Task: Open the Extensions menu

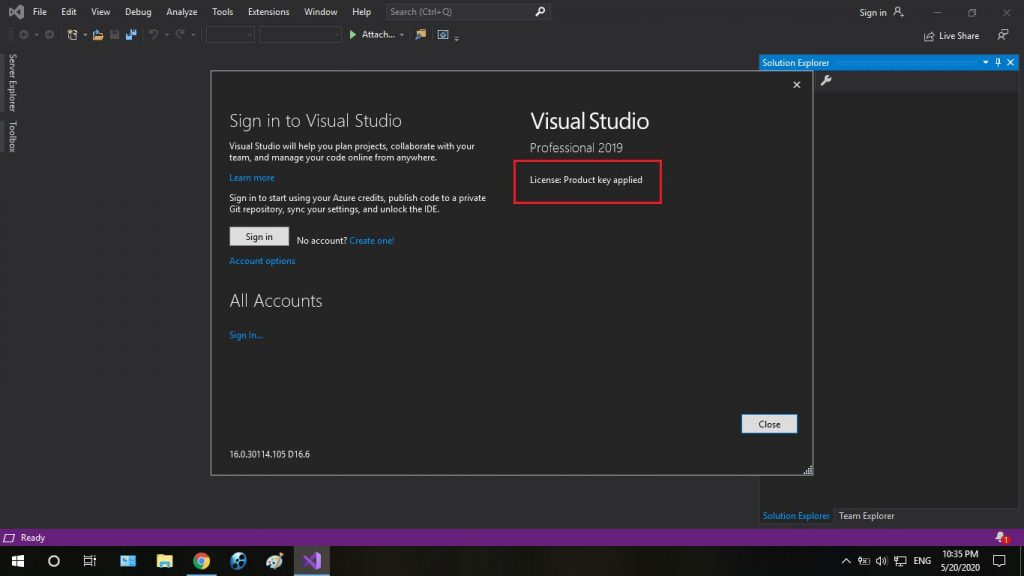Action: coord(269,12)
